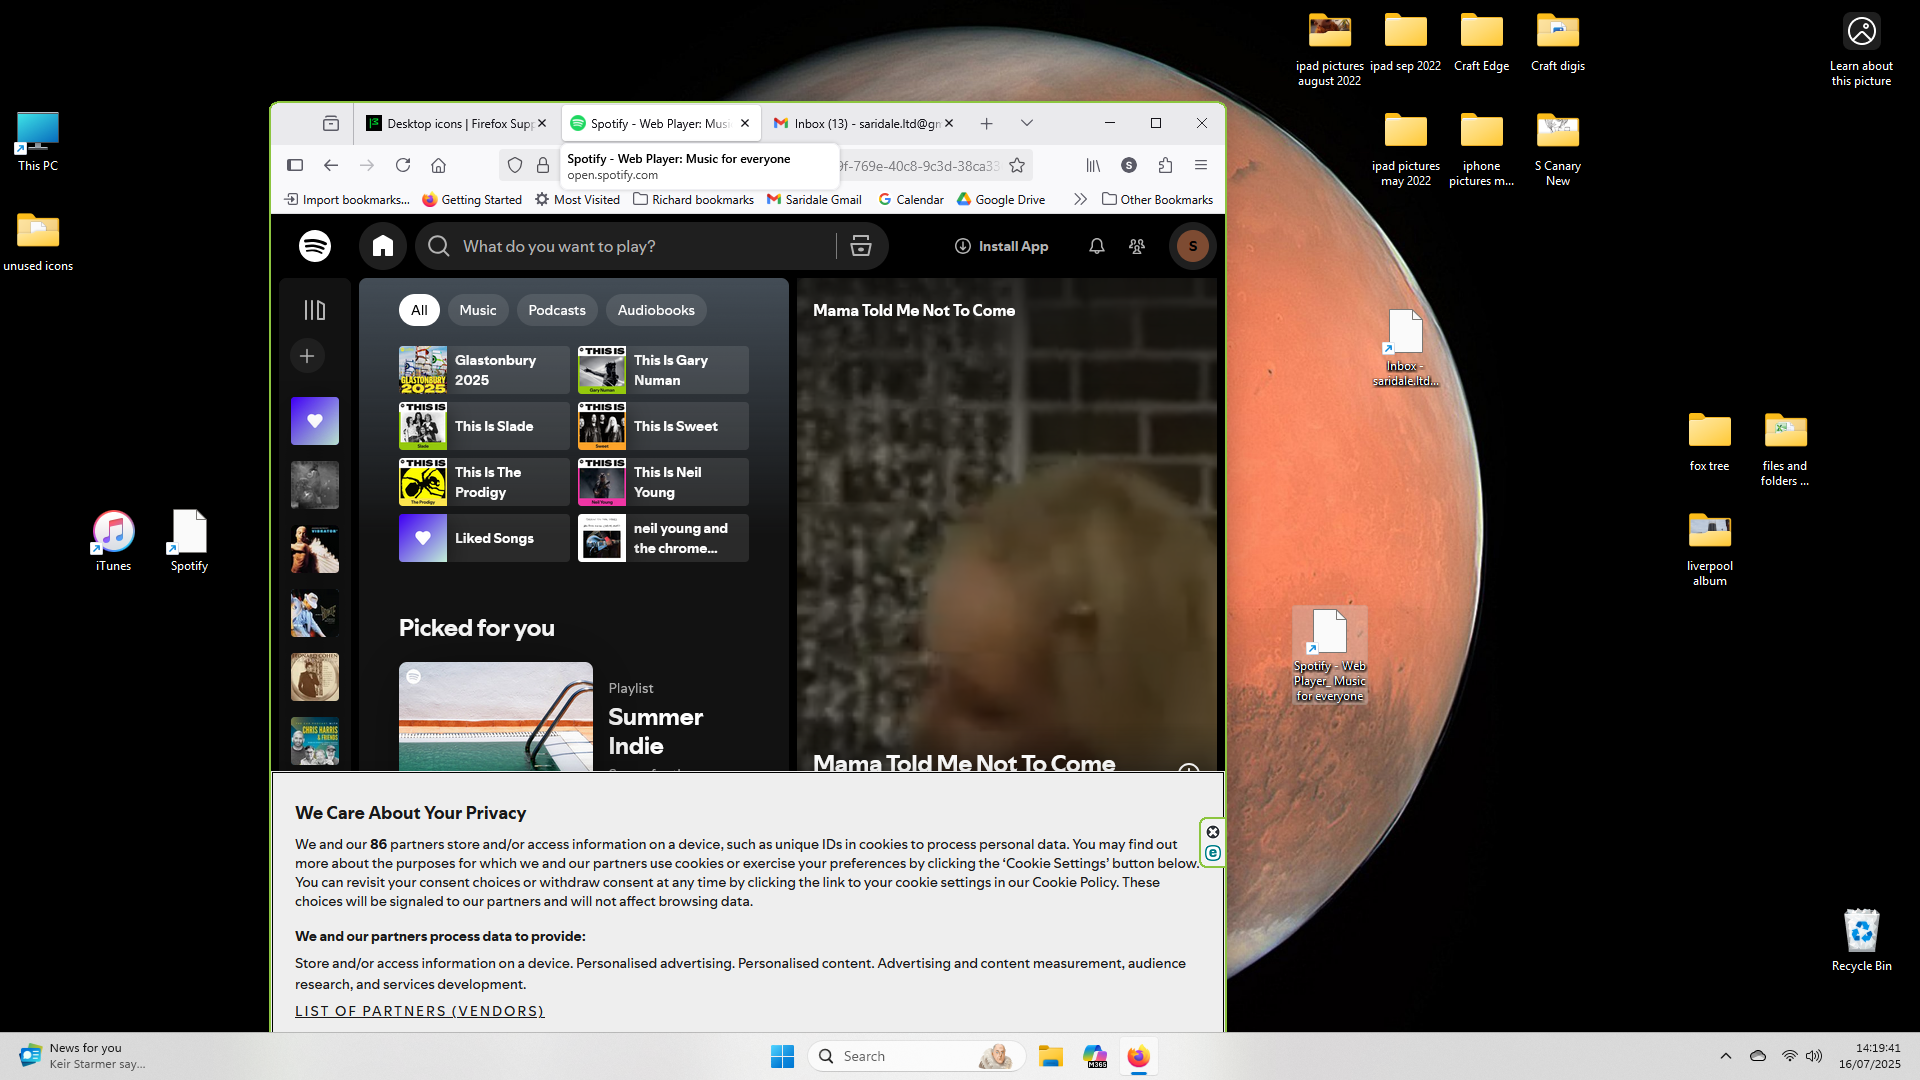This screenshot has height=1080, width=1920.
Task: Open the Summer Indie playlist card
Action: point(574,716)
